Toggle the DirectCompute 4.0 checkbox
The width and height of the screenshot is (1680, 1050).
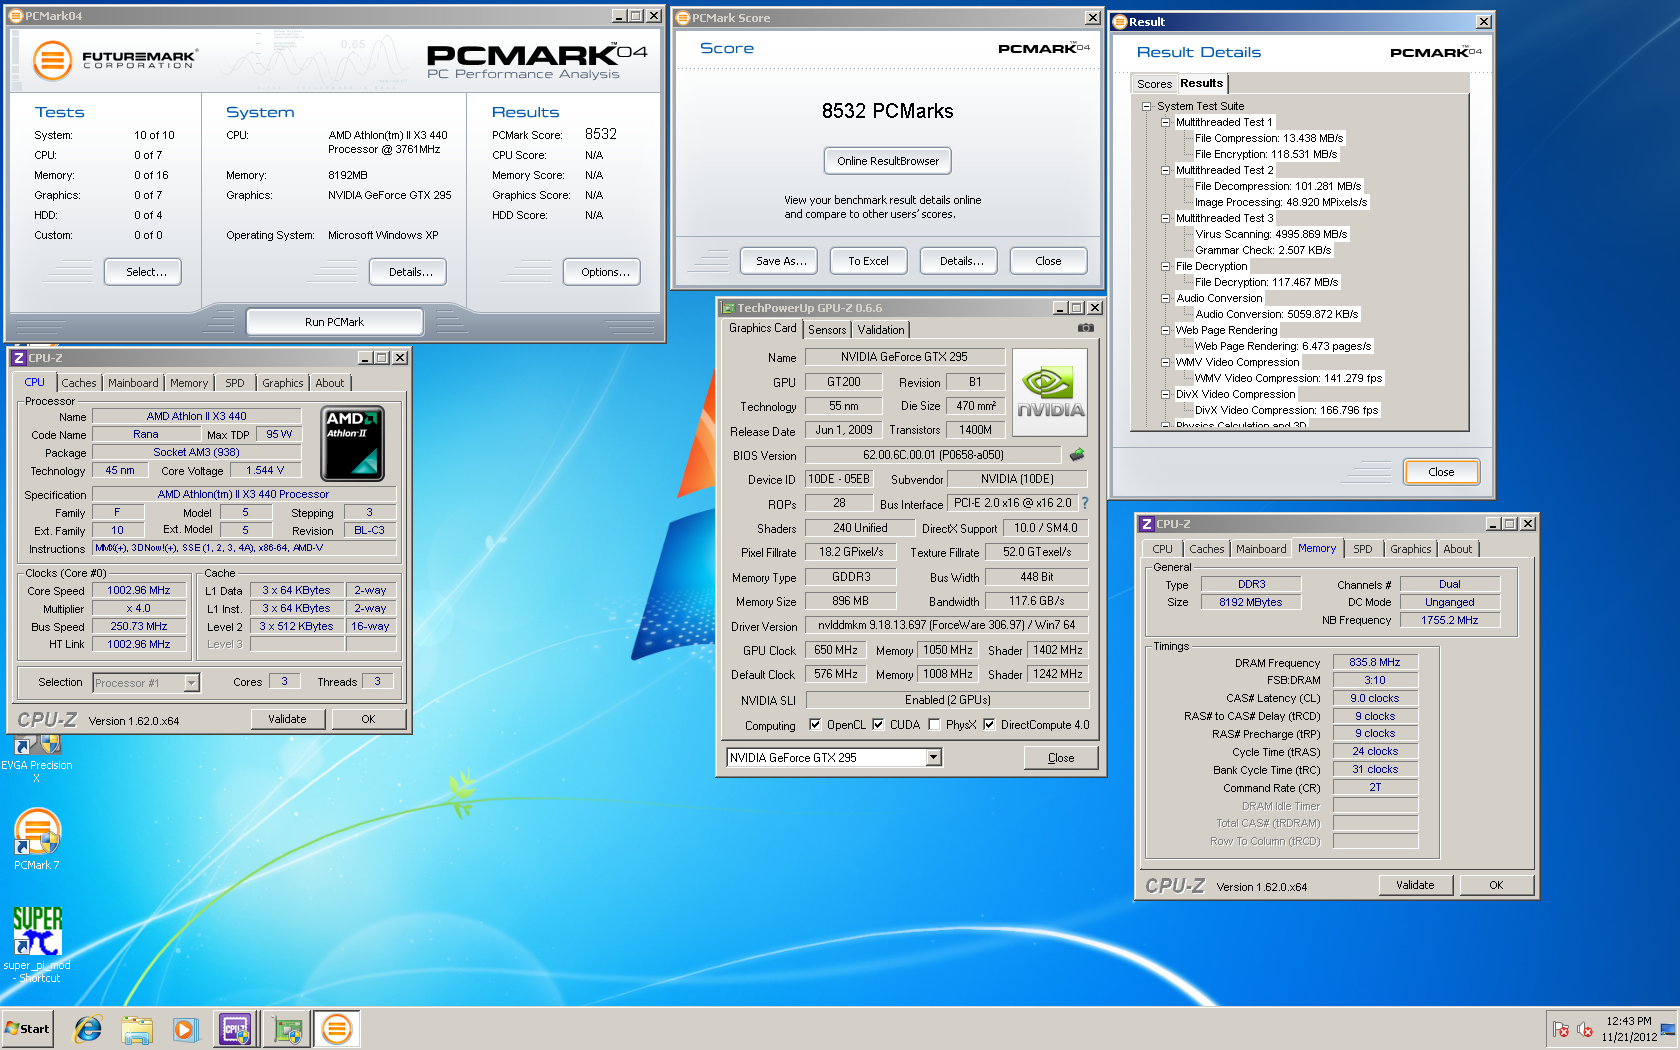tap(989, 725)
